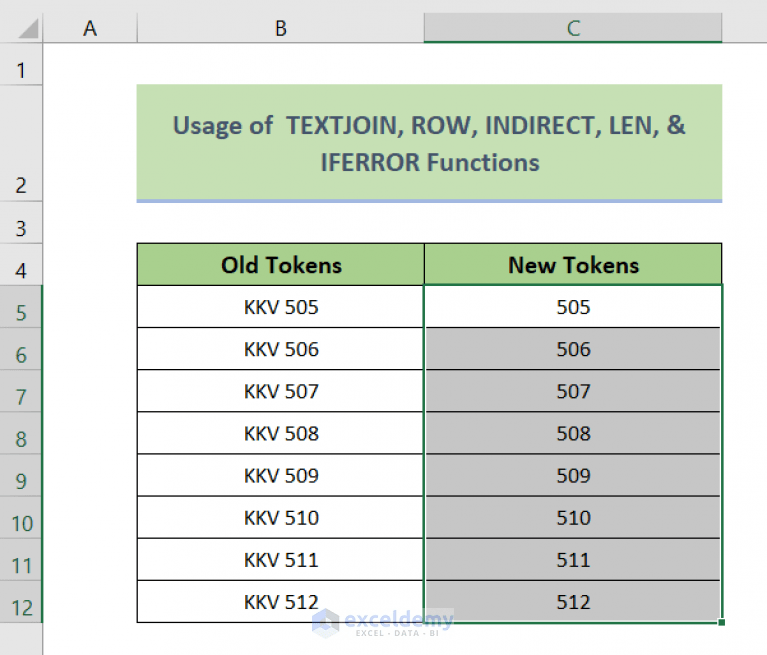Viewport: 767px width, 655px height.
Task: Select cell containing 'KKV 506'
Action: click(281, 349)
